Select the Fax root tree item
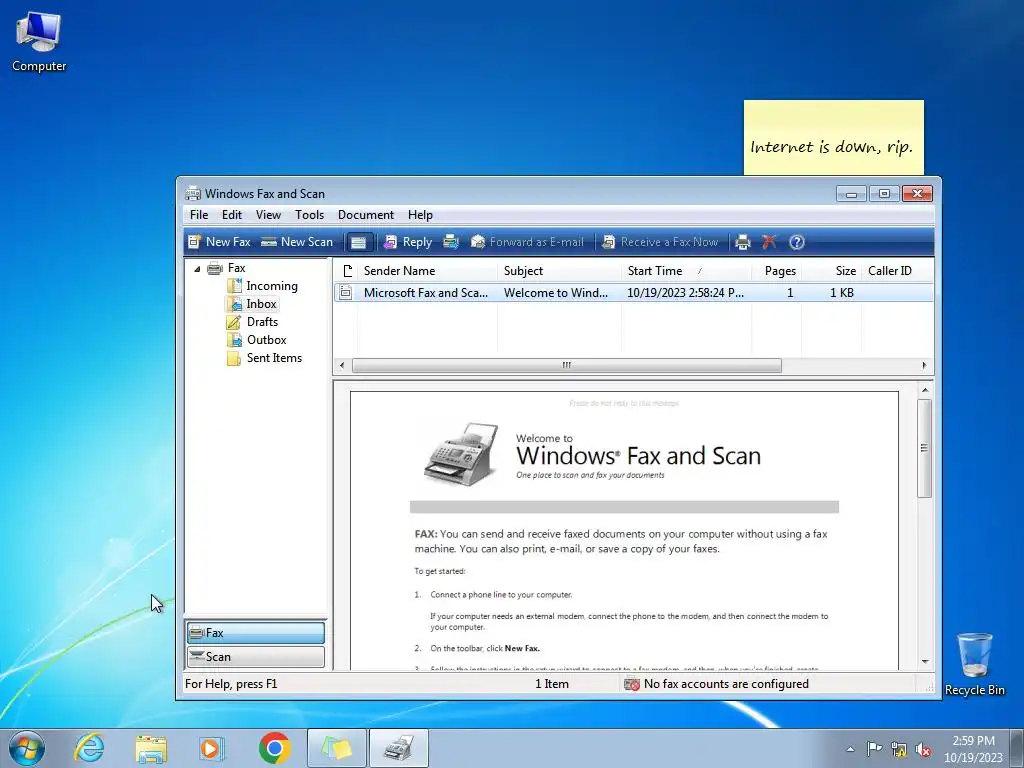The width and height of the screenshot is (1024, 768). [x=227, y=268]
